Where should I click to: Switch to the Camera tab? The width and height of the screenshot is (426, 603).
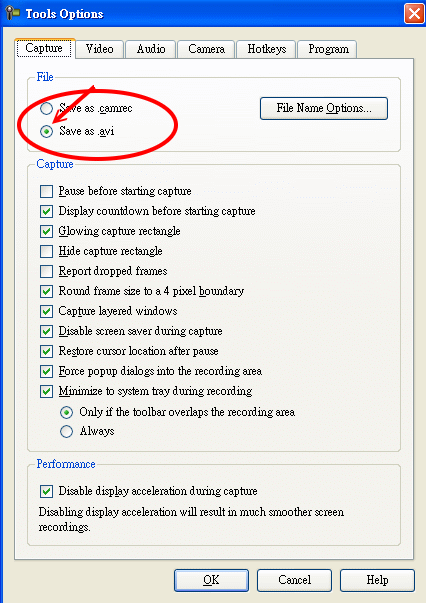pos(206,49)
